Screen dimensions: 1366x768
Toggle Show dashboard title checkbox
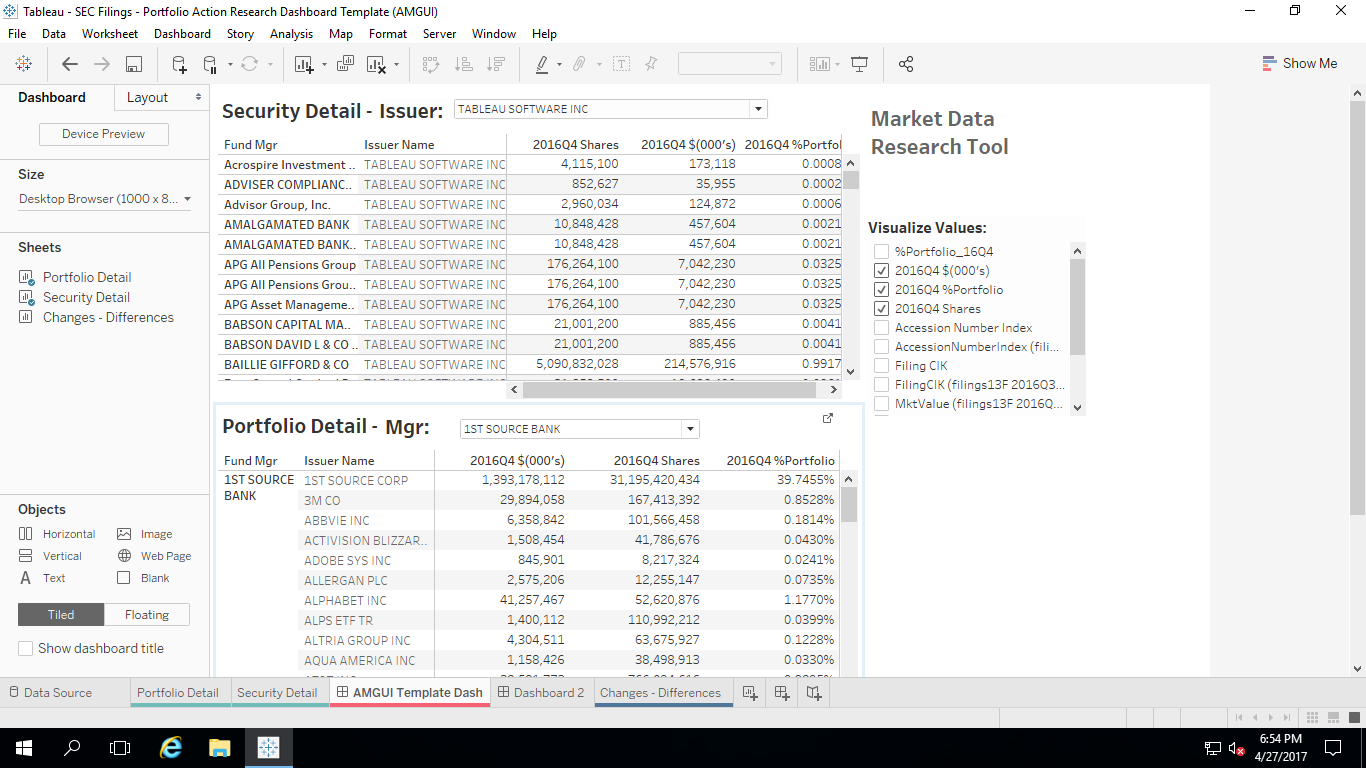pos(26,648)
